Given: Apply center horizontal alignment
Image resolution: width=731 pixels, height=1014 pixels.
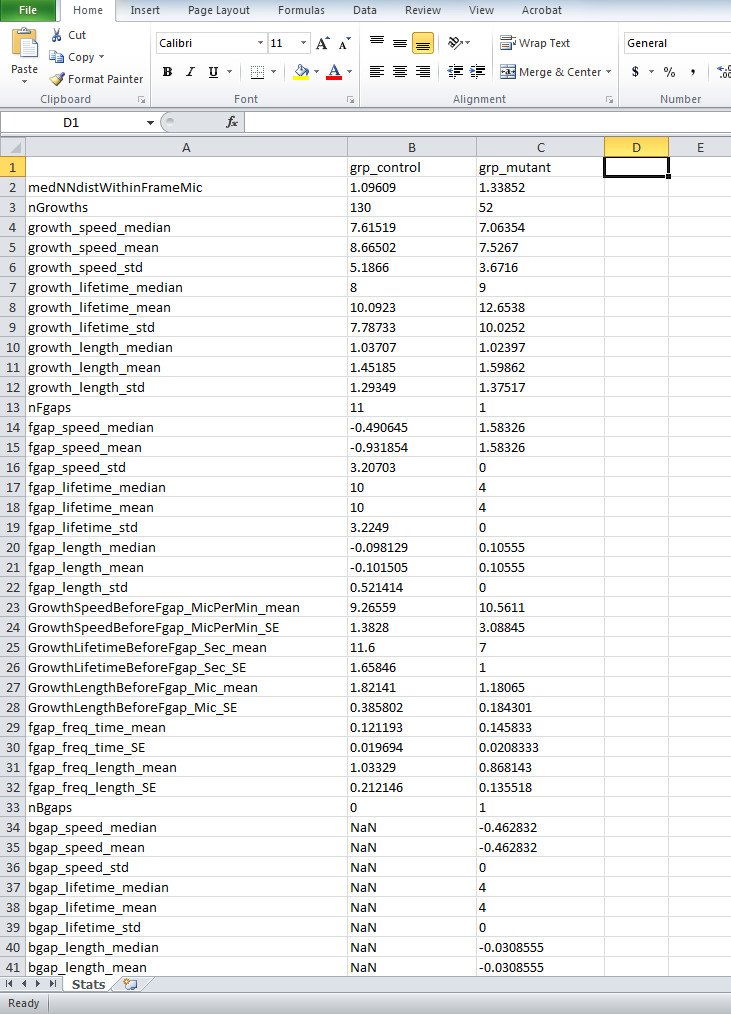Looking at the screenshot, I should tap(399, 72).
